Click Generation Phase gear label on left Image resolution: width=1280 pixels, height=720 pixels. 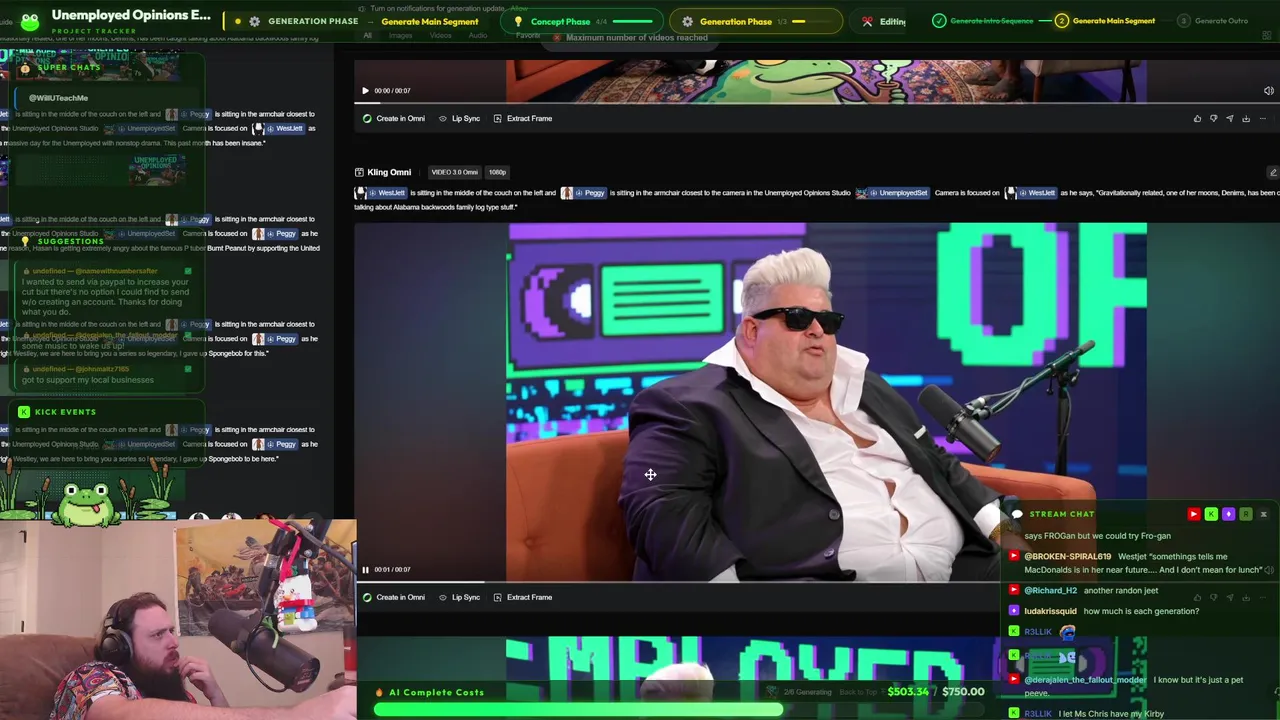304,21
